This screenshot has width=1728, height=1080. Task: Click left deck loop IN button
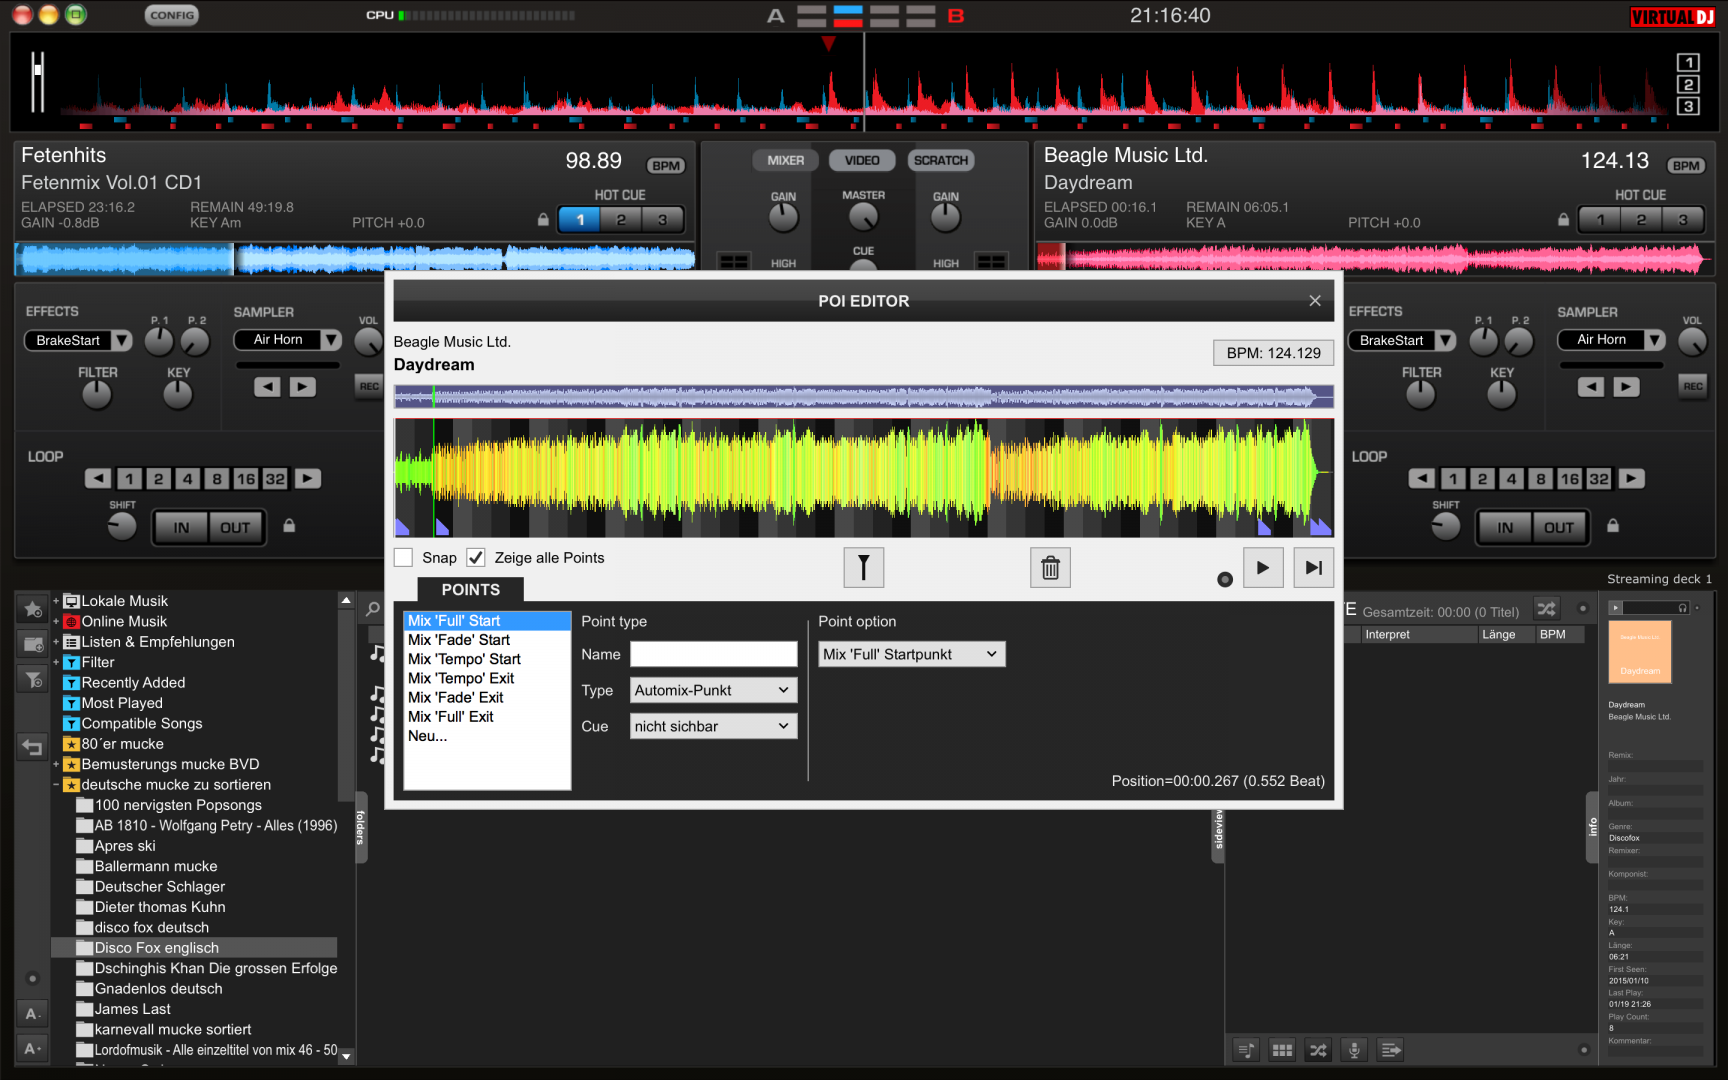[181, 527]
